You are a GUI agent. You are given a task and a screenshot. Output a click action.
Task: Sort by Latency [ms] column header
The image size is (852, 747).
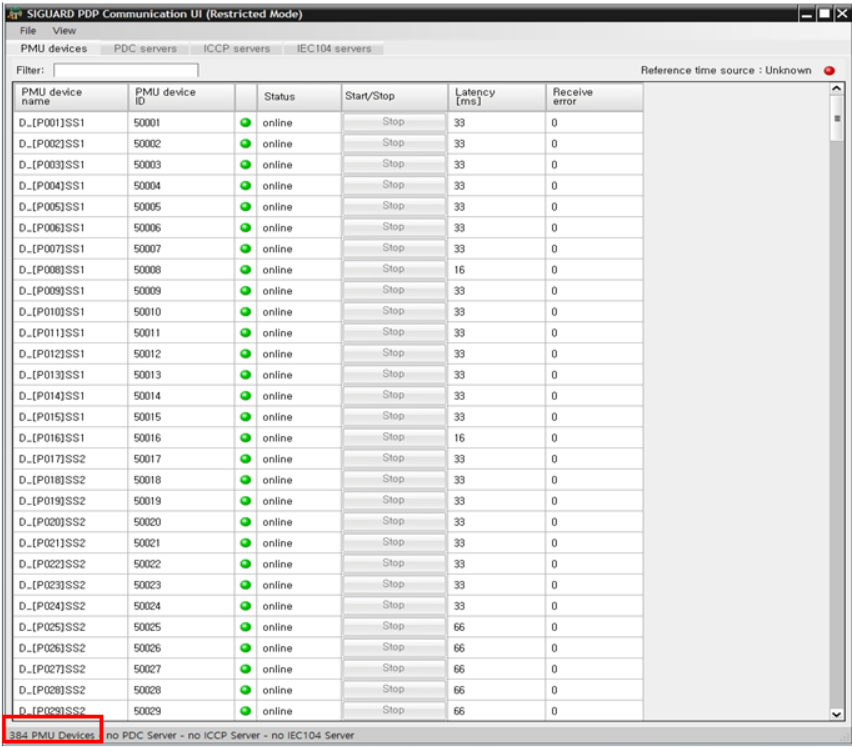click(497, 97)
